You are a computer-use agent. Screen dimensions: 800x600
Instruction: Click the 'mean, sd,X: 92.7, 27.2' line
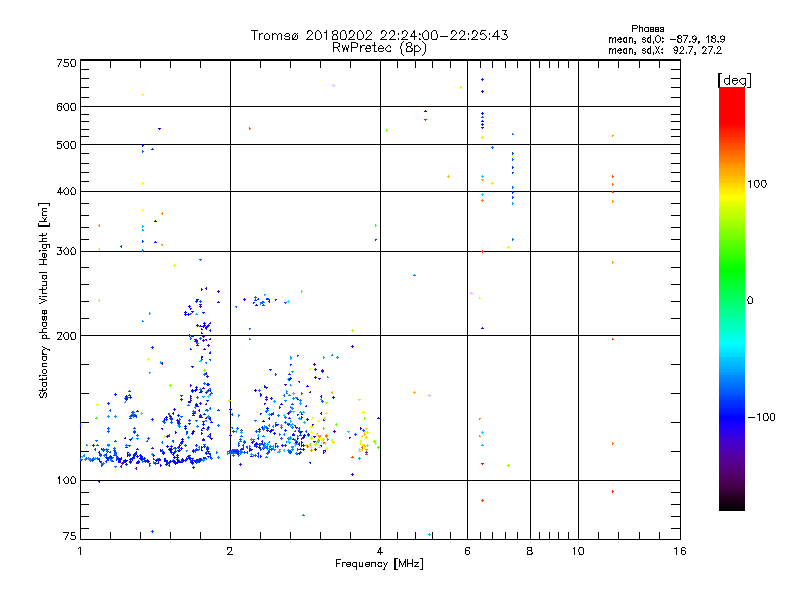coord(665,50)
